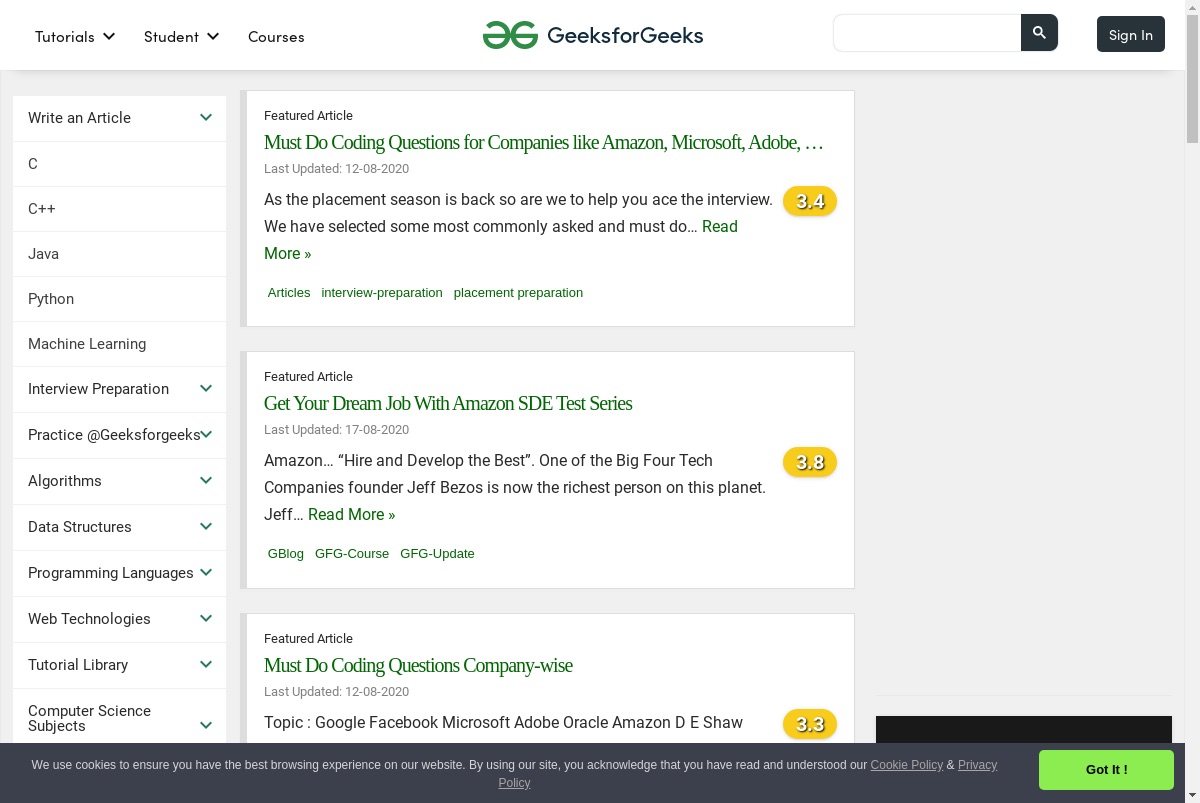Image resolution: width=1200 pixels, height=803 pixels.
Task: Click the 'Featured Article' label above Amazon SDE title
Action: point(308,377)
